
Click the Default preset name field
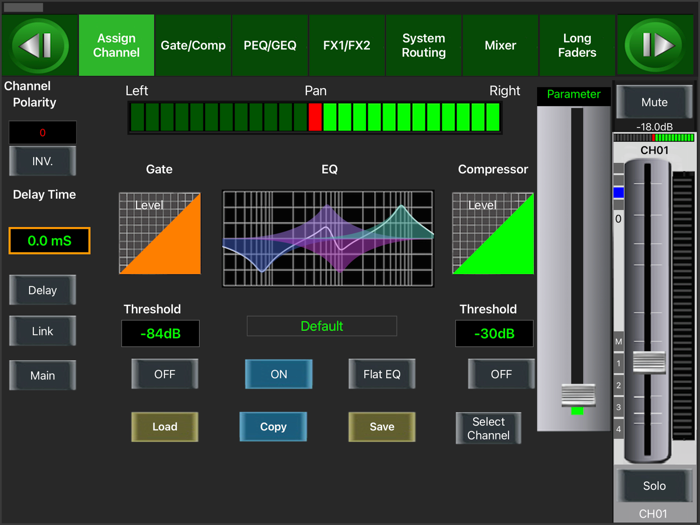322,326
